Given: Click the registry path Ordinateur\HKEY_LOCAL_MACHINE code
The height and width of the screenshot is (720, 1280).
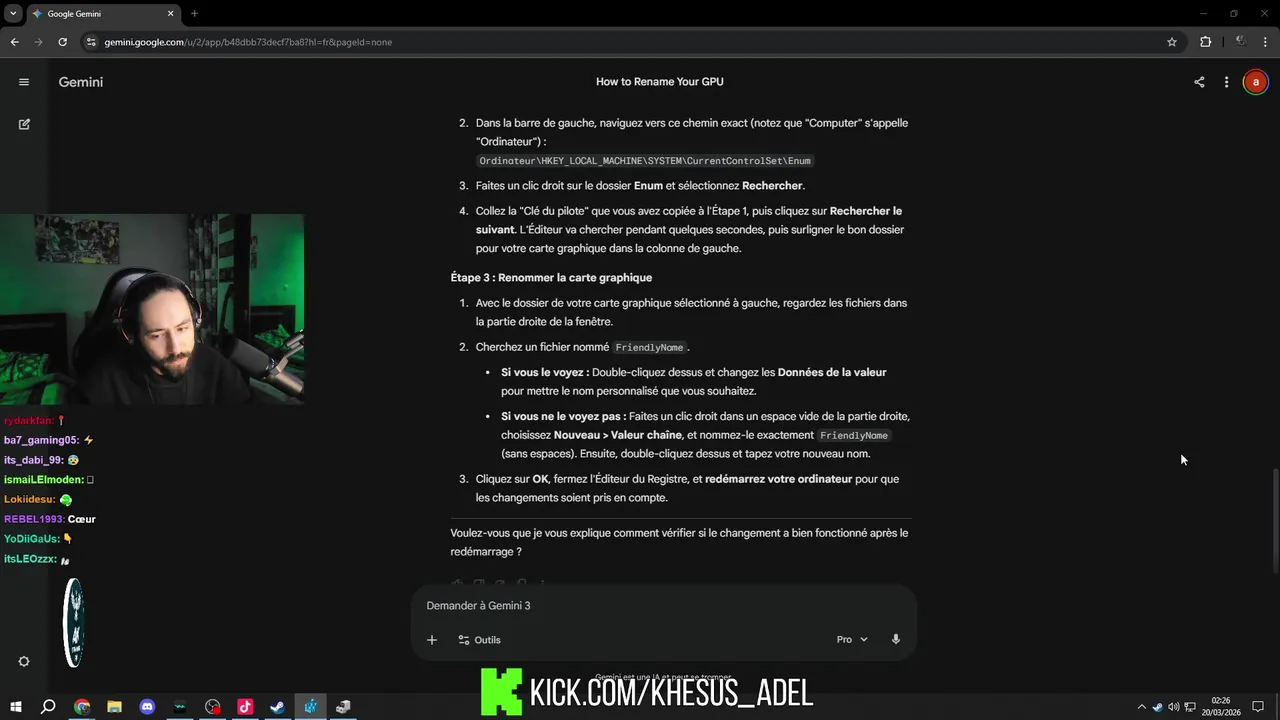Looking at the screenshot, I should (645, 161).
